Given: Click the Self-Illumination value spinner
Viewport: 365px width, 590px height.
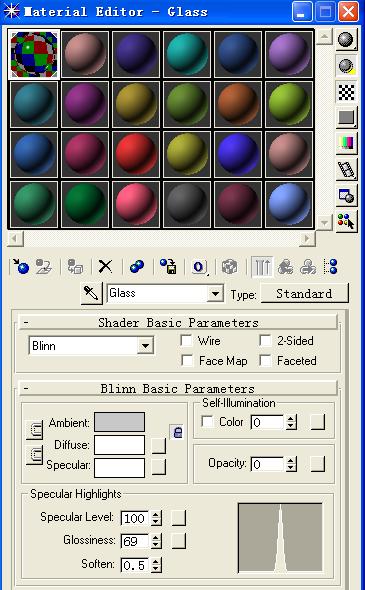Looking at the screenshot, I should pos(291,422).
